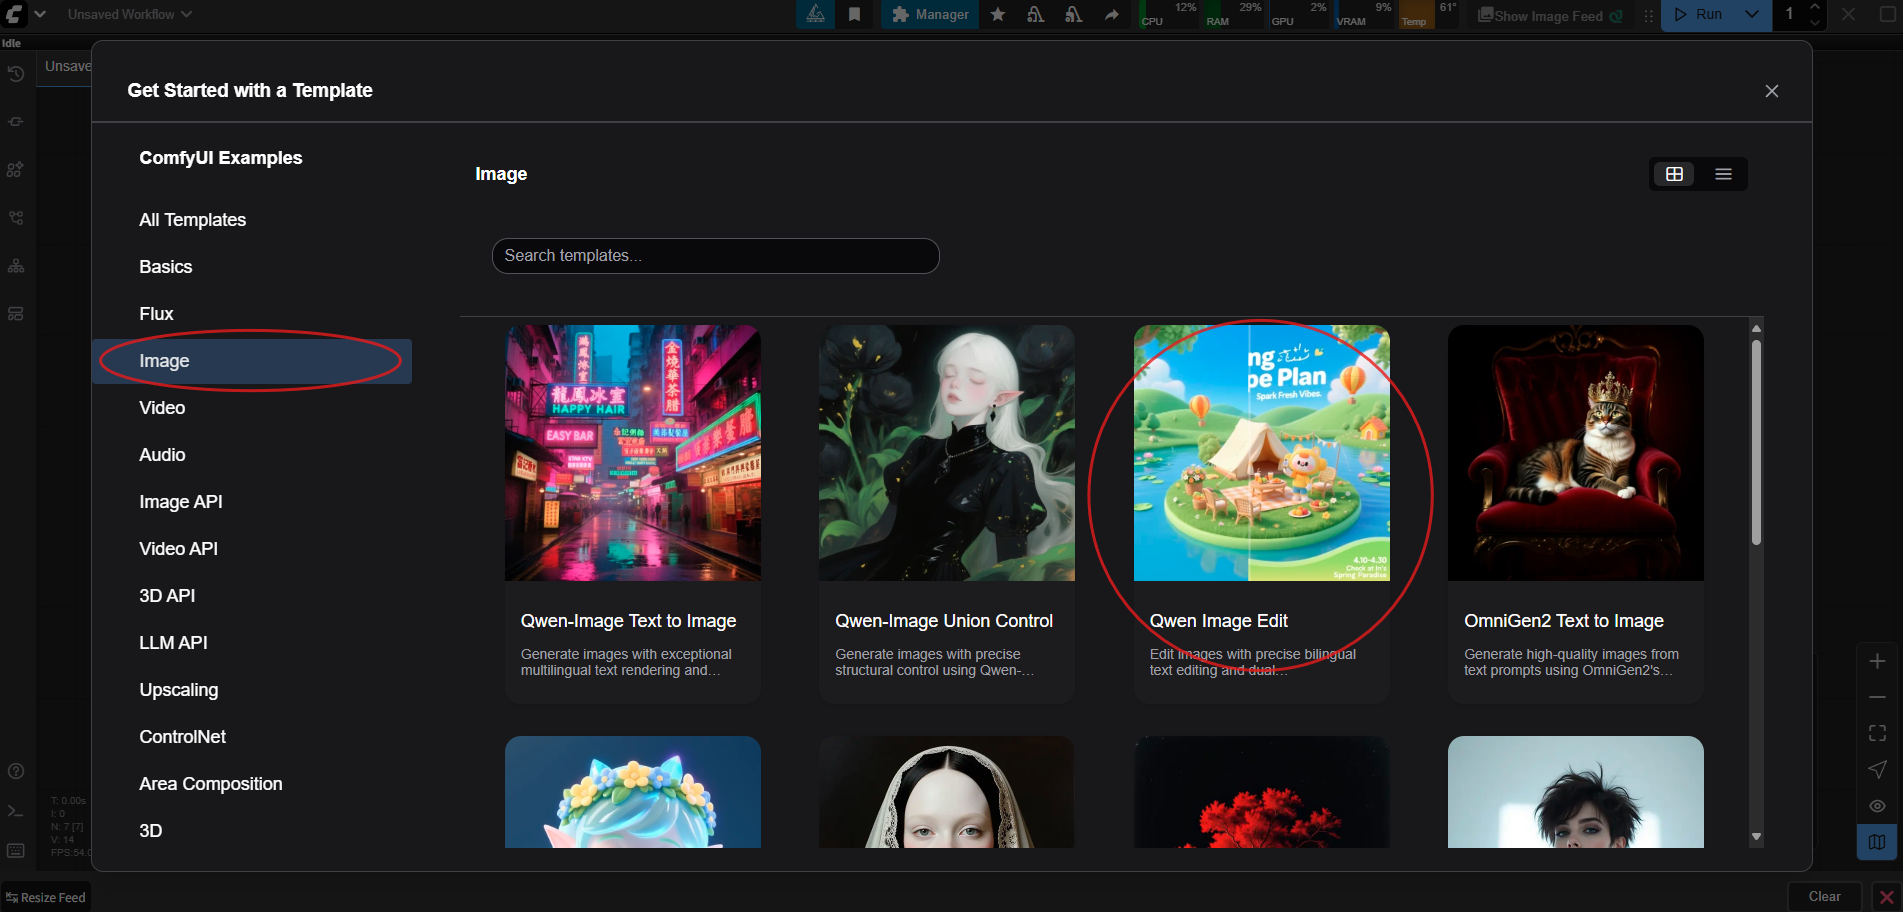The image size is (1903, 912).
Task: Open the workflows sidebar icon
Action: click(15, 218)
